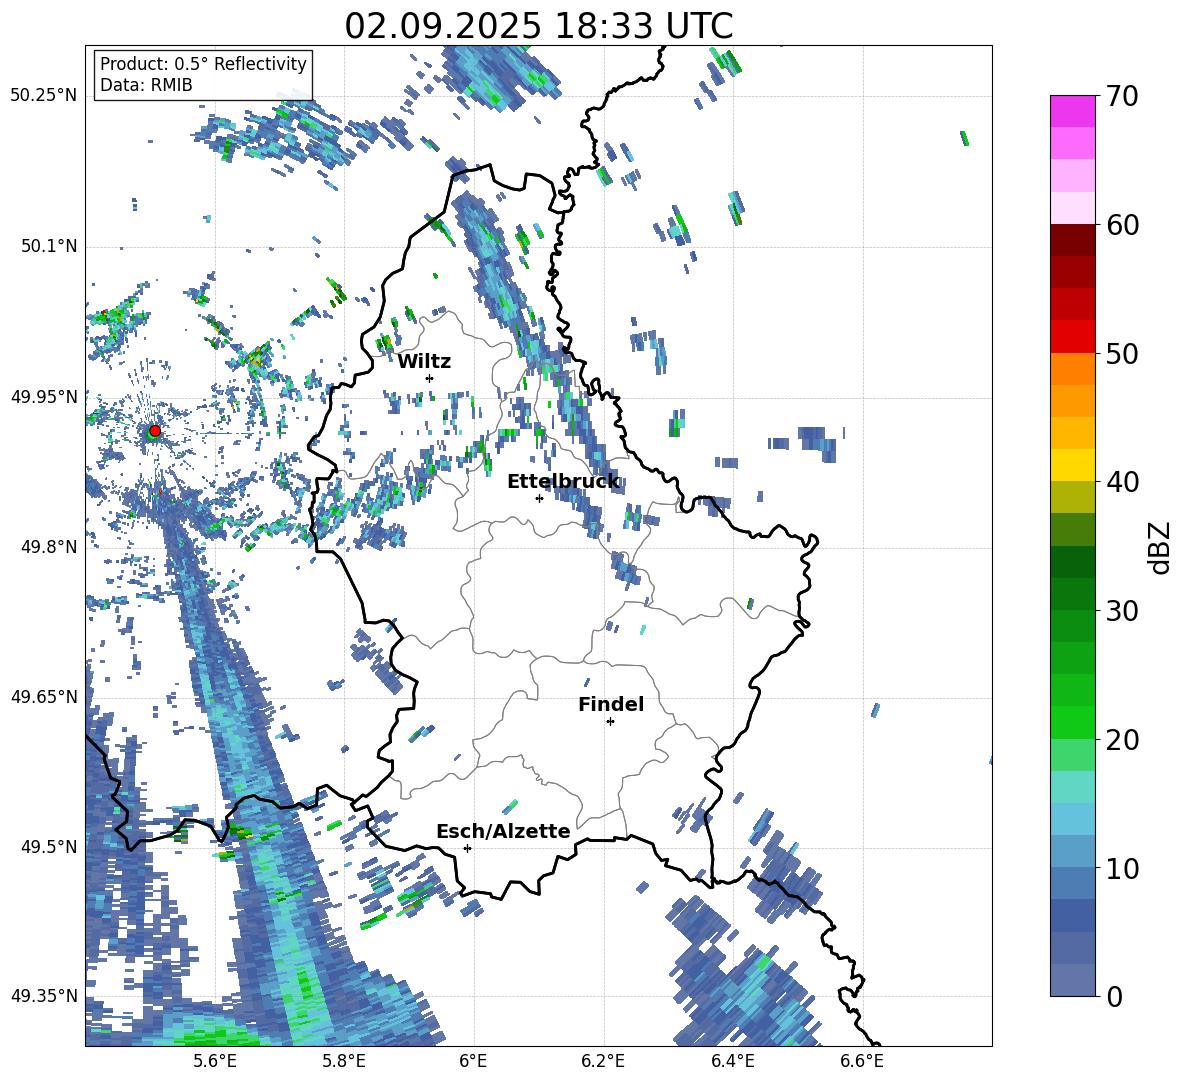Select the Findel city label

[611, 704]
